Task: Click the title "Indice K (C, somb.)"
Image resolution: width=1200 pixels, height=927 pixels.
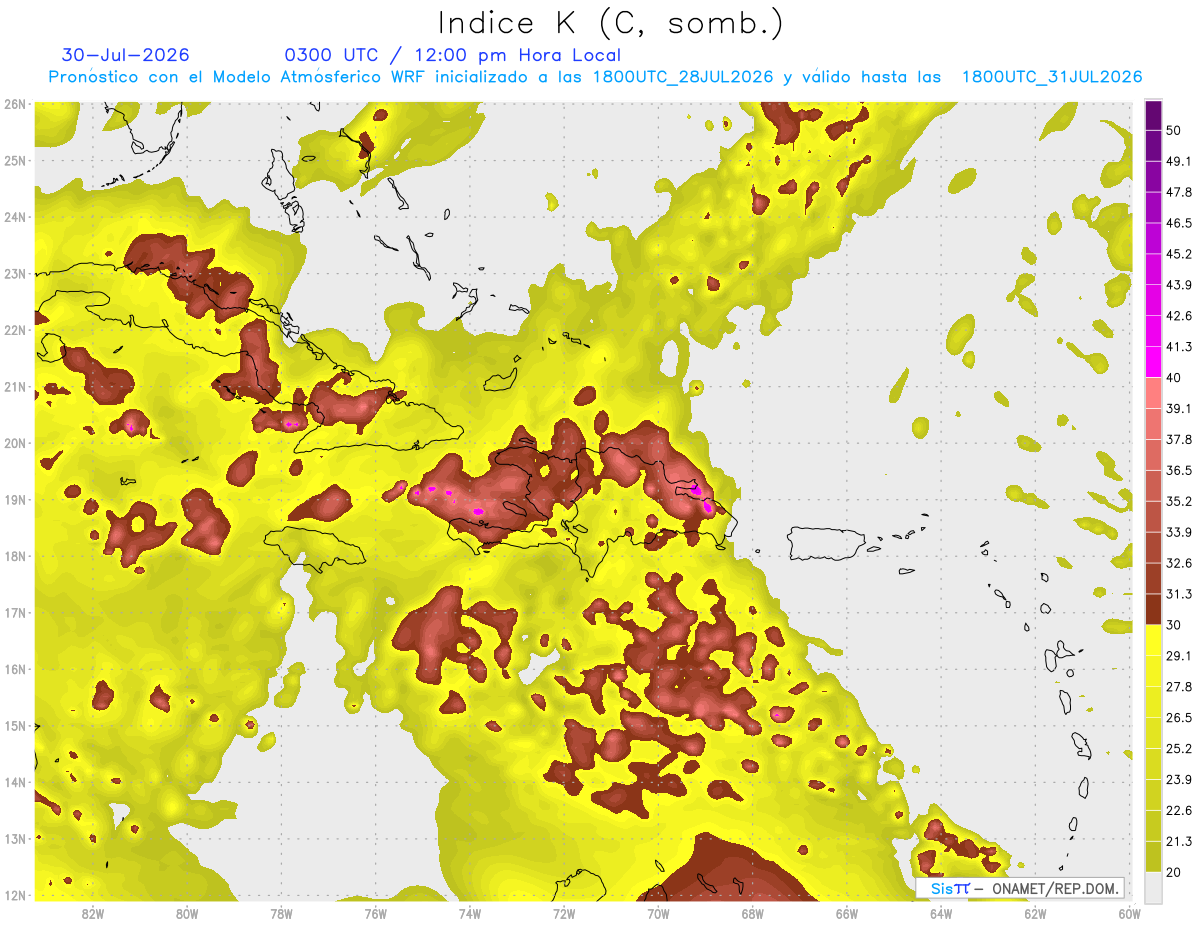Action: point(610,22)
